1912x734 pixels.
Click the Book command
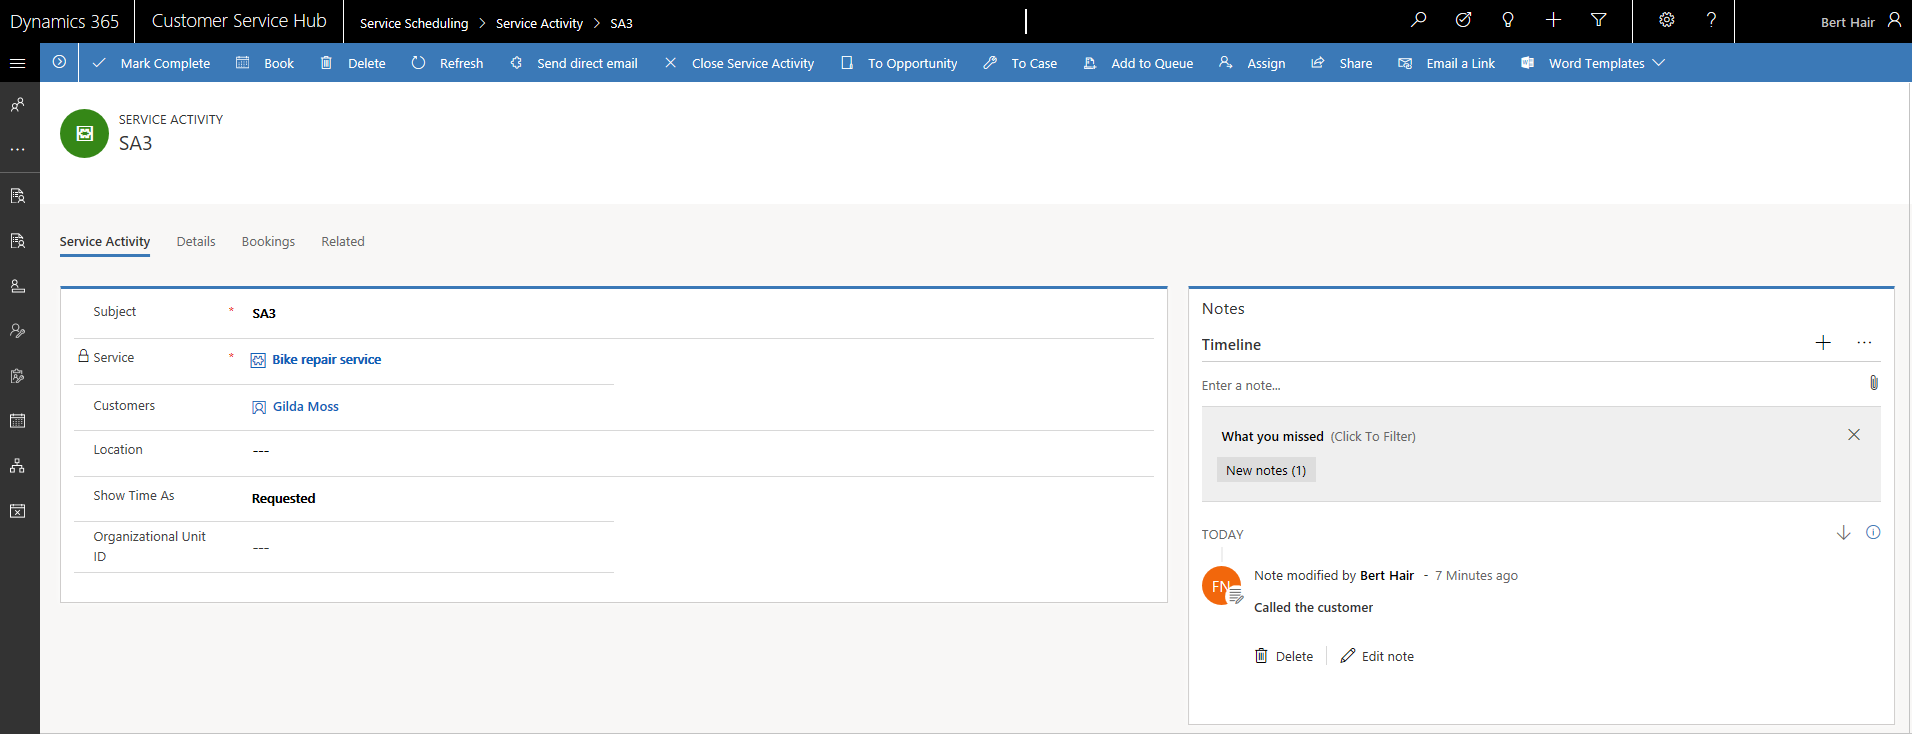tap(265, 63)
